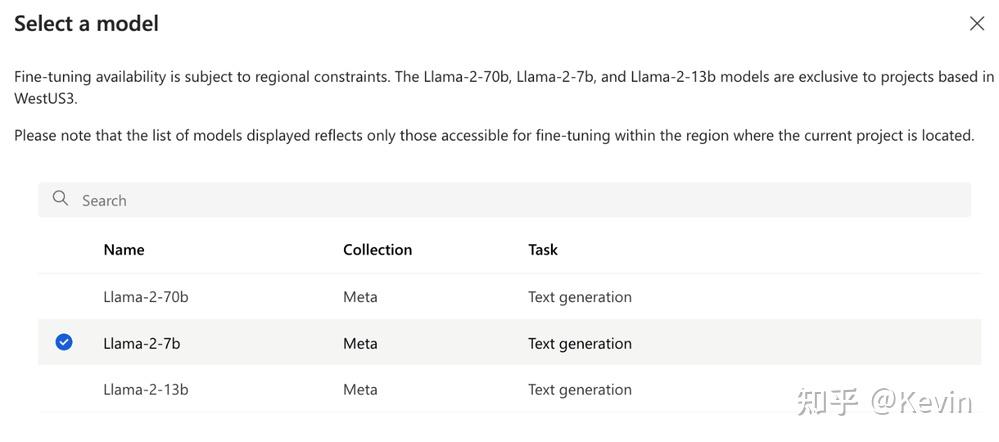
Task: Click the Select a model heading
Action: (x=86, y=24)
